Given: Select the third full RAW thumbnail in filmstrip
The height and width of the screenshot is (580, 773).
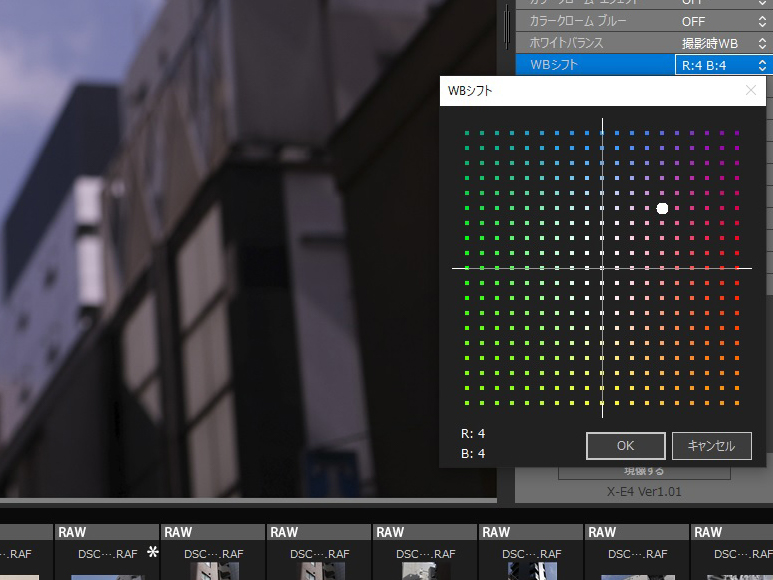Looking at the screenshot, I should pyautogui.click(x=318, y=552).
